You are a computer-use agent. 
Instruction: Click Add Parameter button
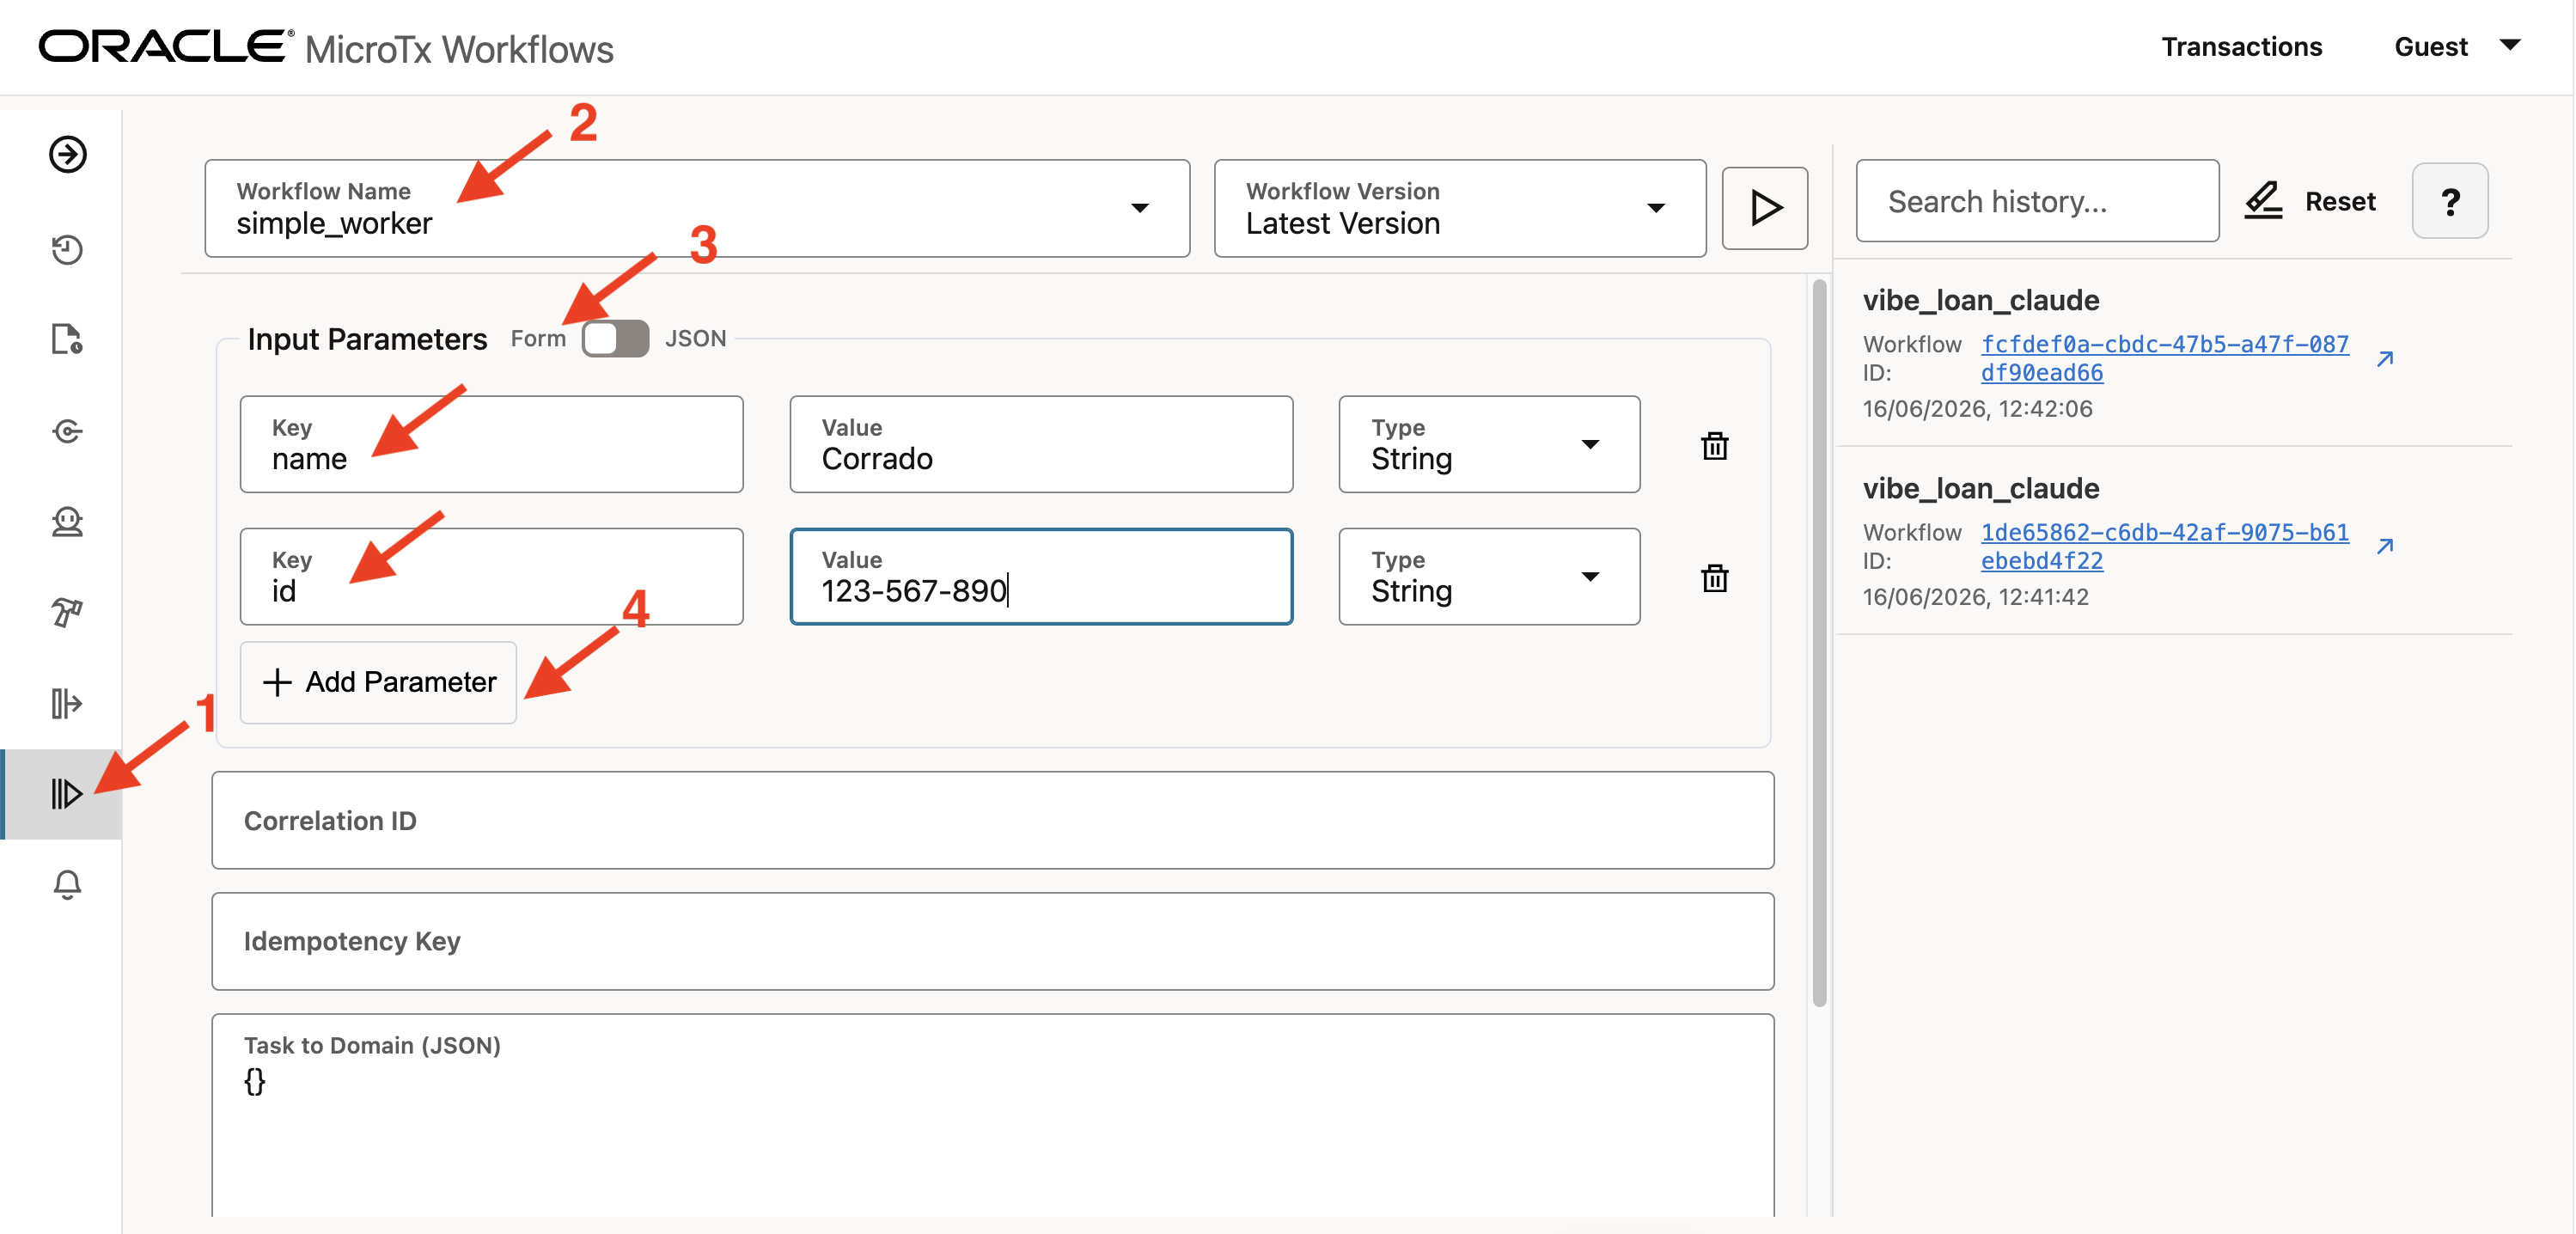[x=378, y=682]
